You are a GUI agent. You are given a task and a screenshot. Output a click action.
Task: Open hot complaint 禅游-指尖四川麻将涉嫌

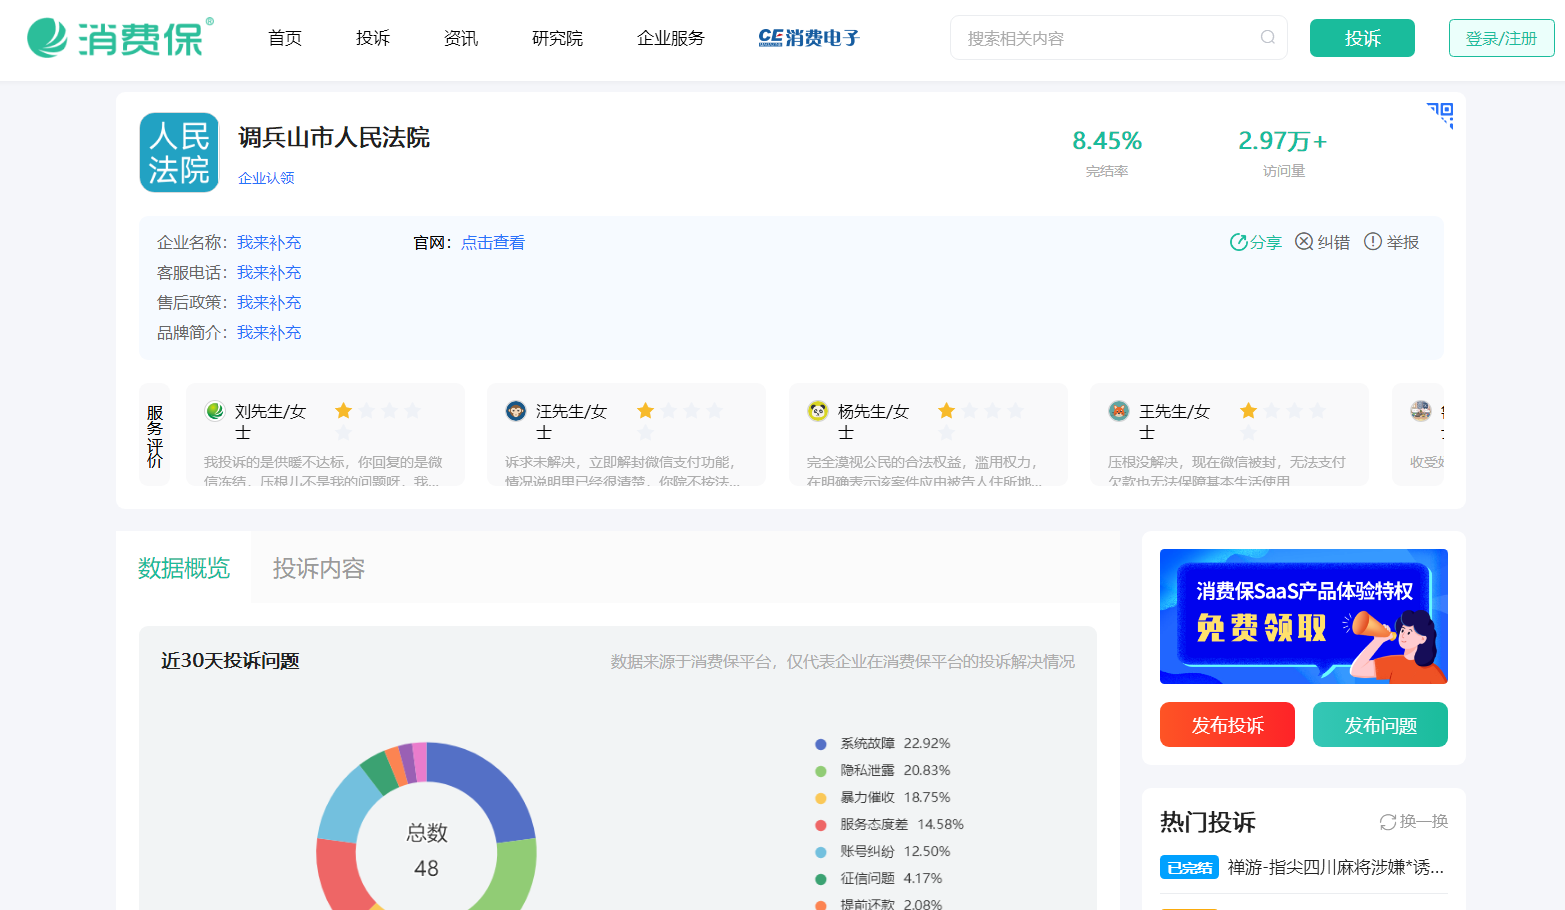(x=1336, y=867)
